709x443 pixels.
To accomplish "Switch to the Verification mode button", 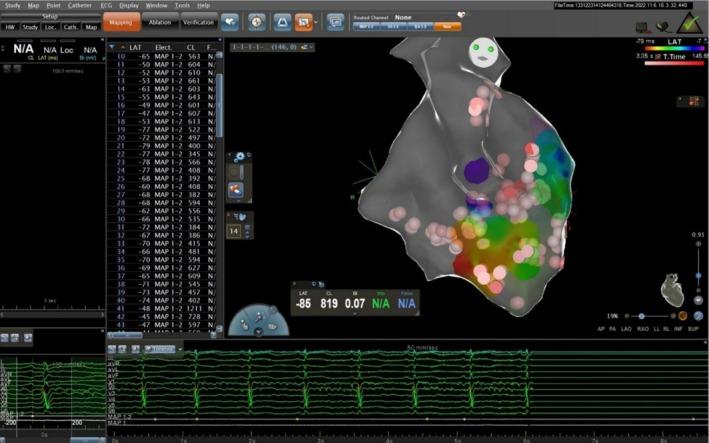I will [x=198, y=20].
